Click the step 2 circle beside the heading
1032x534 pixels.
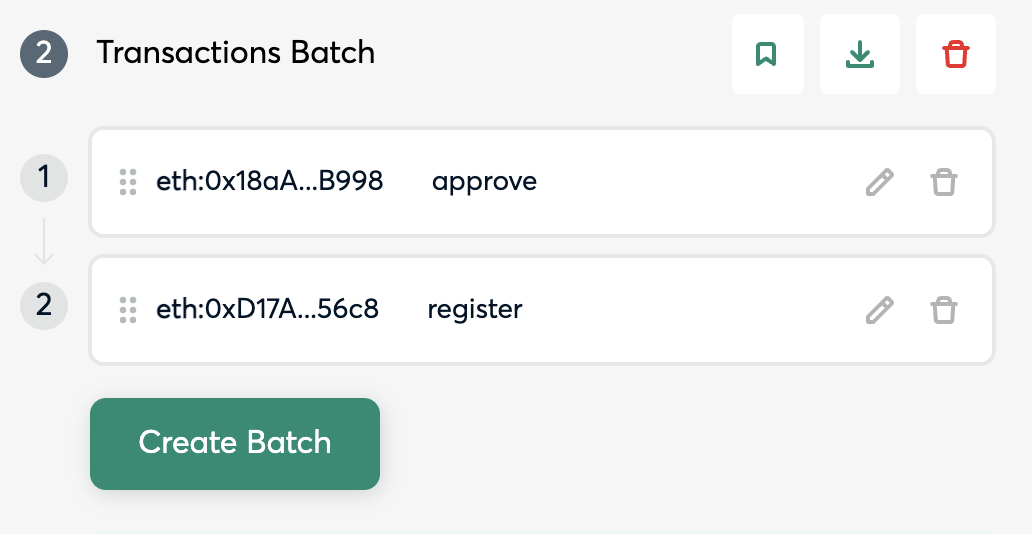(44, 53)
